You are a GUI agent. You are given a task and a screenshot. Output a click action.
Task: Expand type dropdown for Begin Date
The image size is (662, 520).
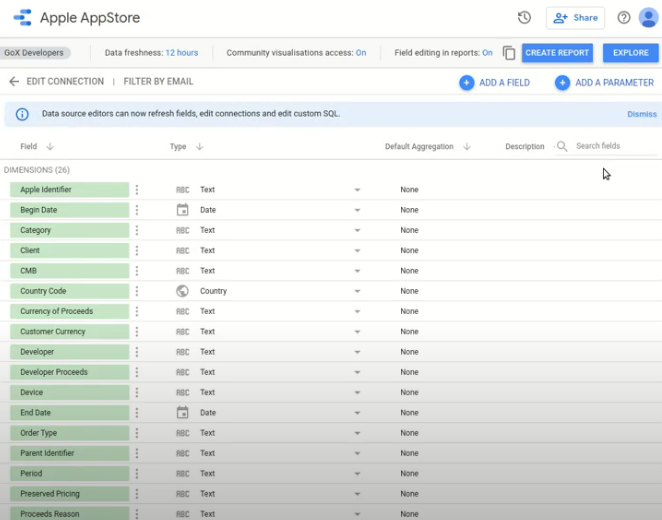(x=357, y=210)
